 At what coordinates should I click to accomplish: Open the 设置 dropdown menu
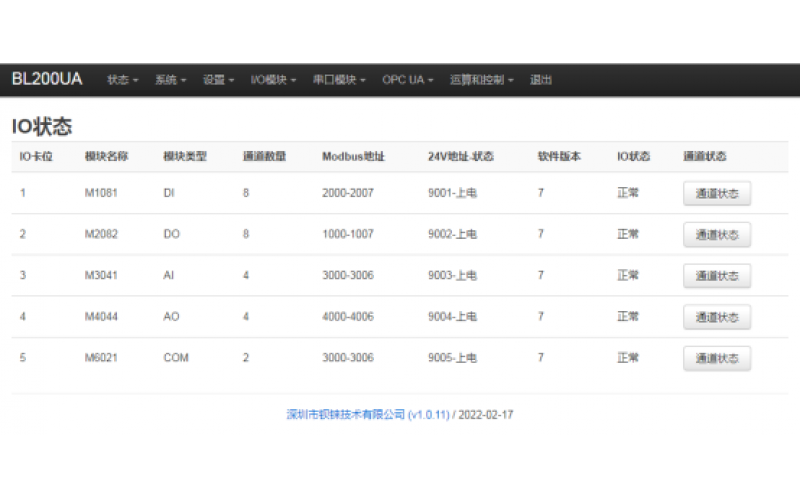coord(218,80)
